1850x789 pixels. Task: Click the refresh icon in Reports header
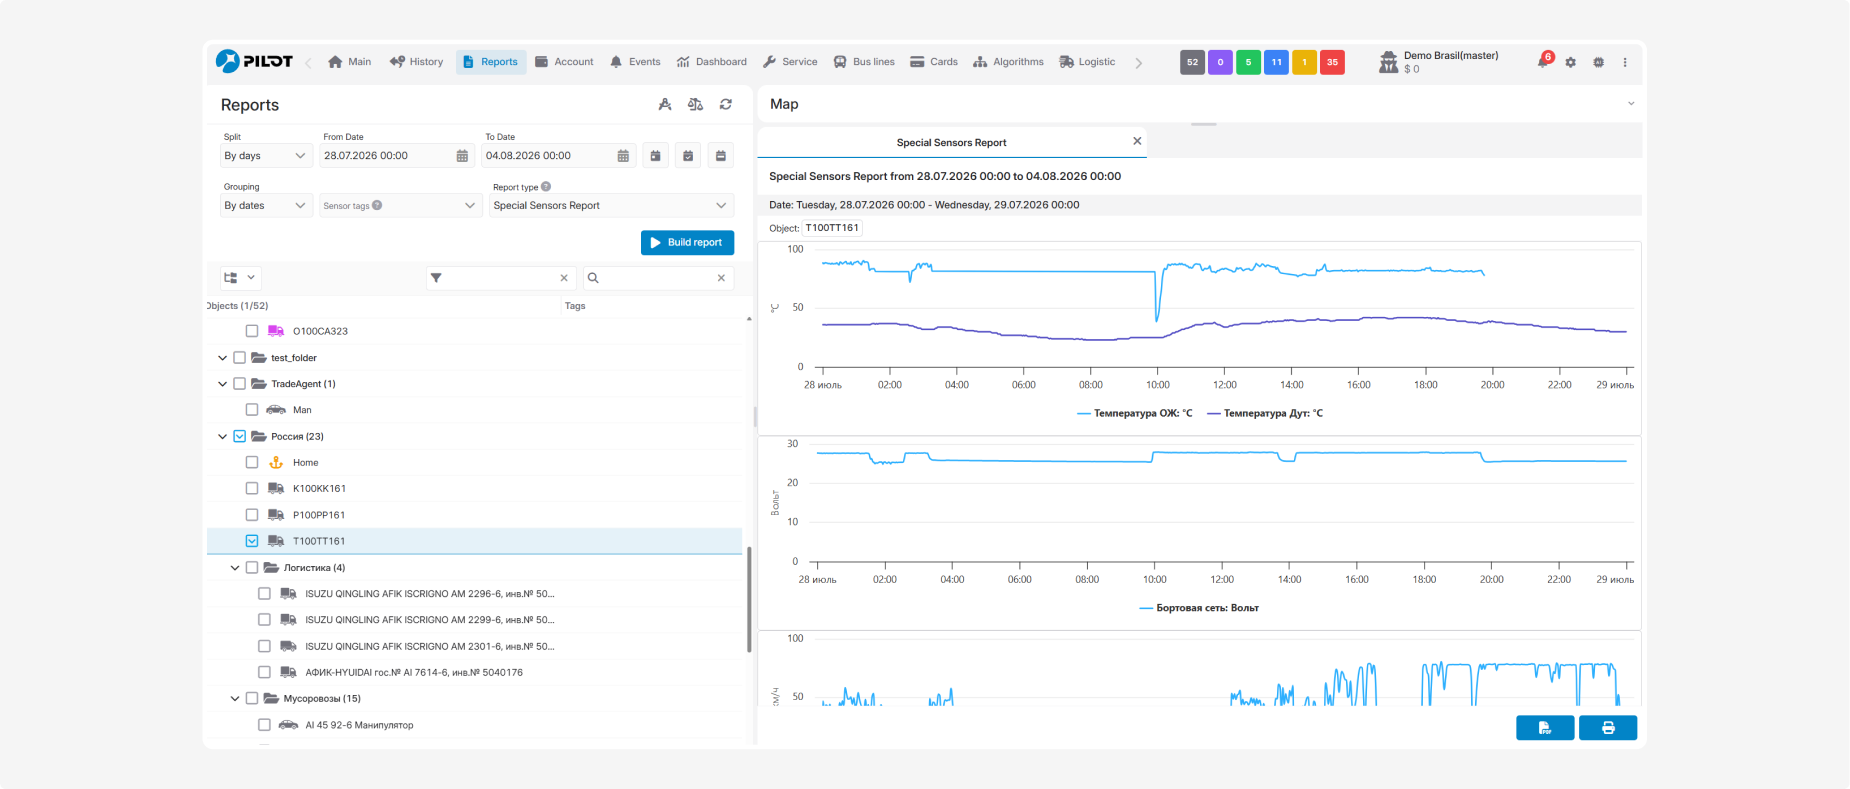pos(726,104)
